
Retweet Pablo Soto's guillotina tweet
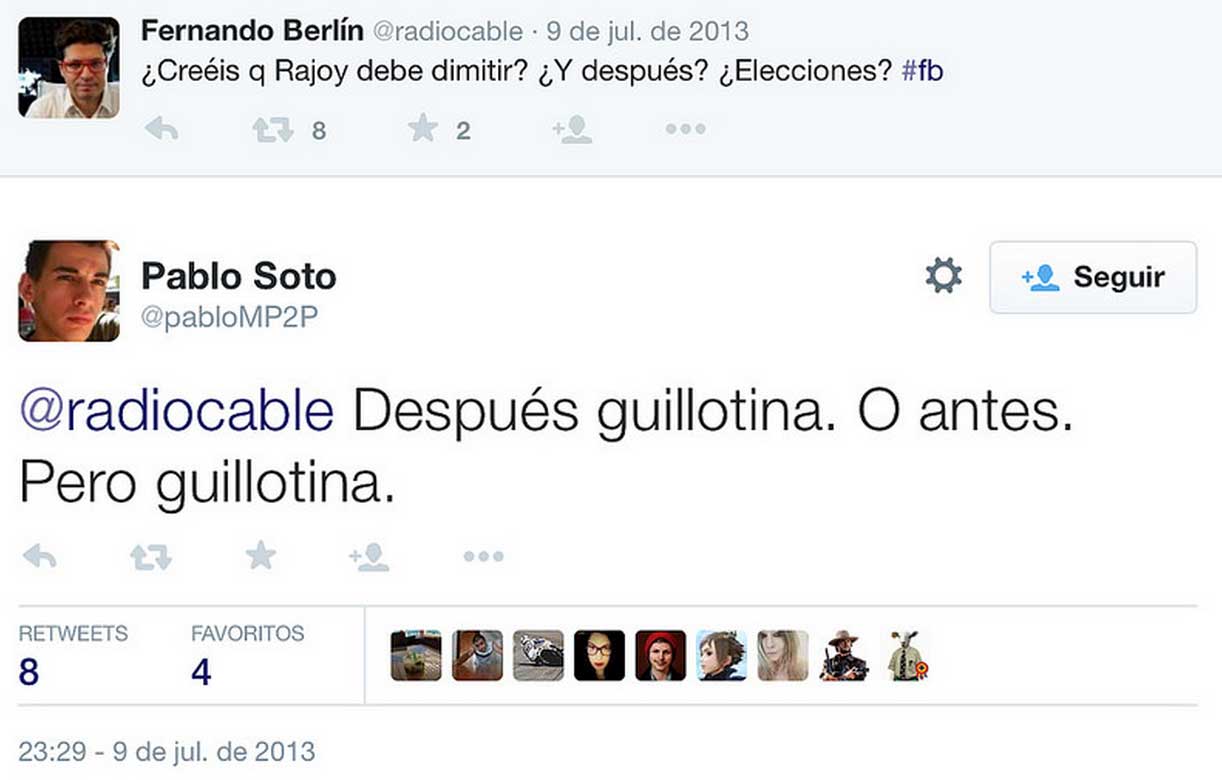coord(151,556)
